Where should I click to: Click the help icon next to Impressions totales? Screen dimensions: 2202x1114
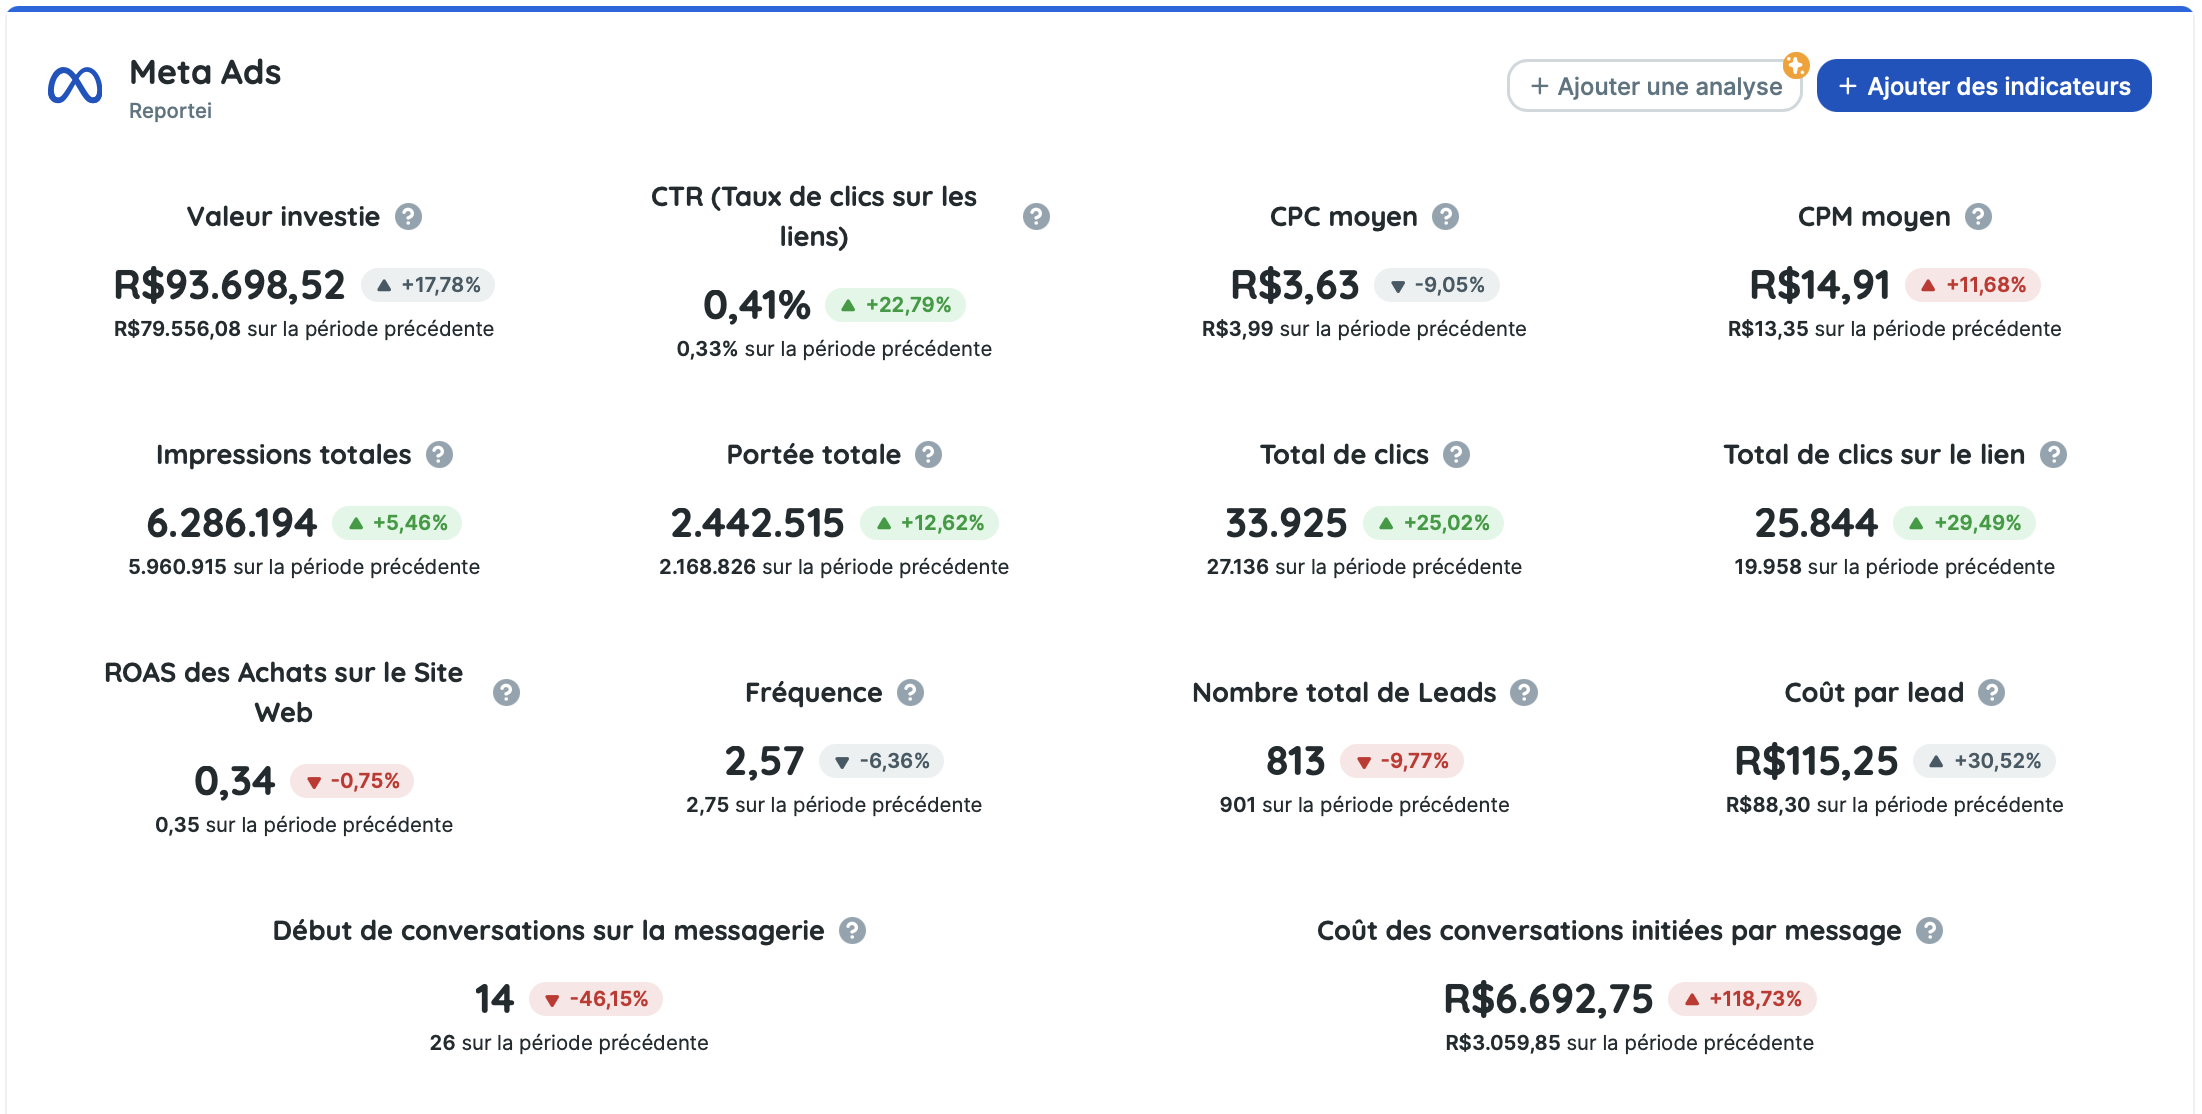click(x=437, y=454)
